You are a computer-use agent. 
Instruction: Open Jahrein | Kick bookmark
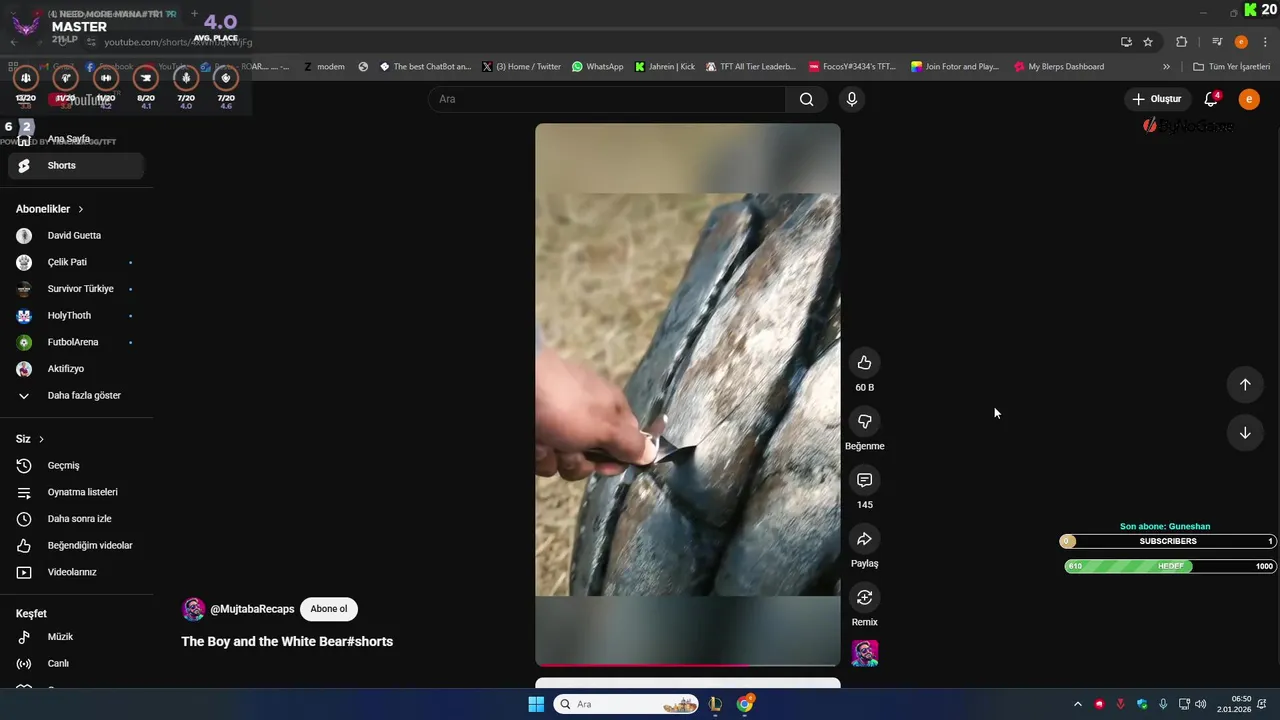pyautogui.click(x=664, y=67)
